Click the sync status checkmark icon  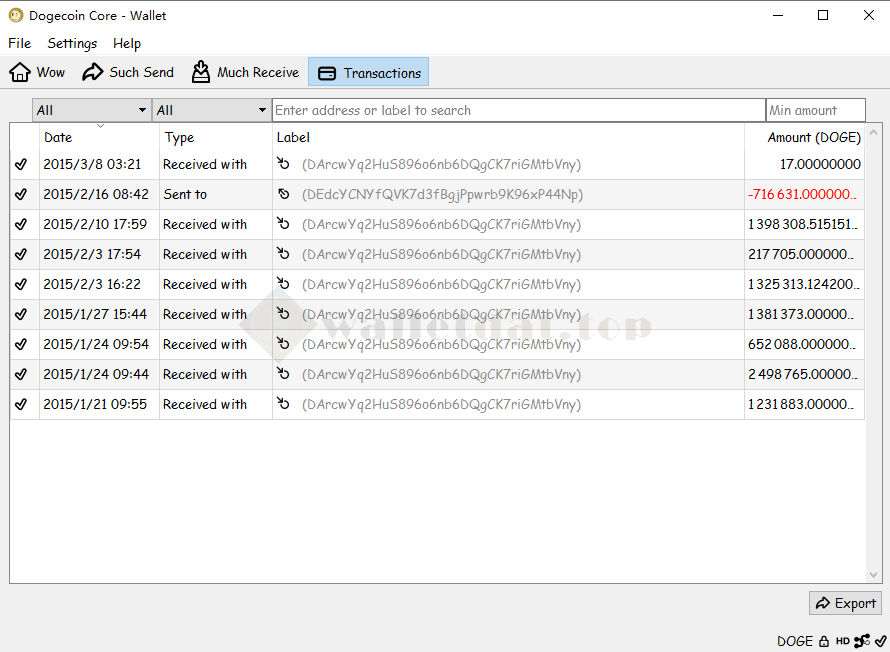click(880, 641)
